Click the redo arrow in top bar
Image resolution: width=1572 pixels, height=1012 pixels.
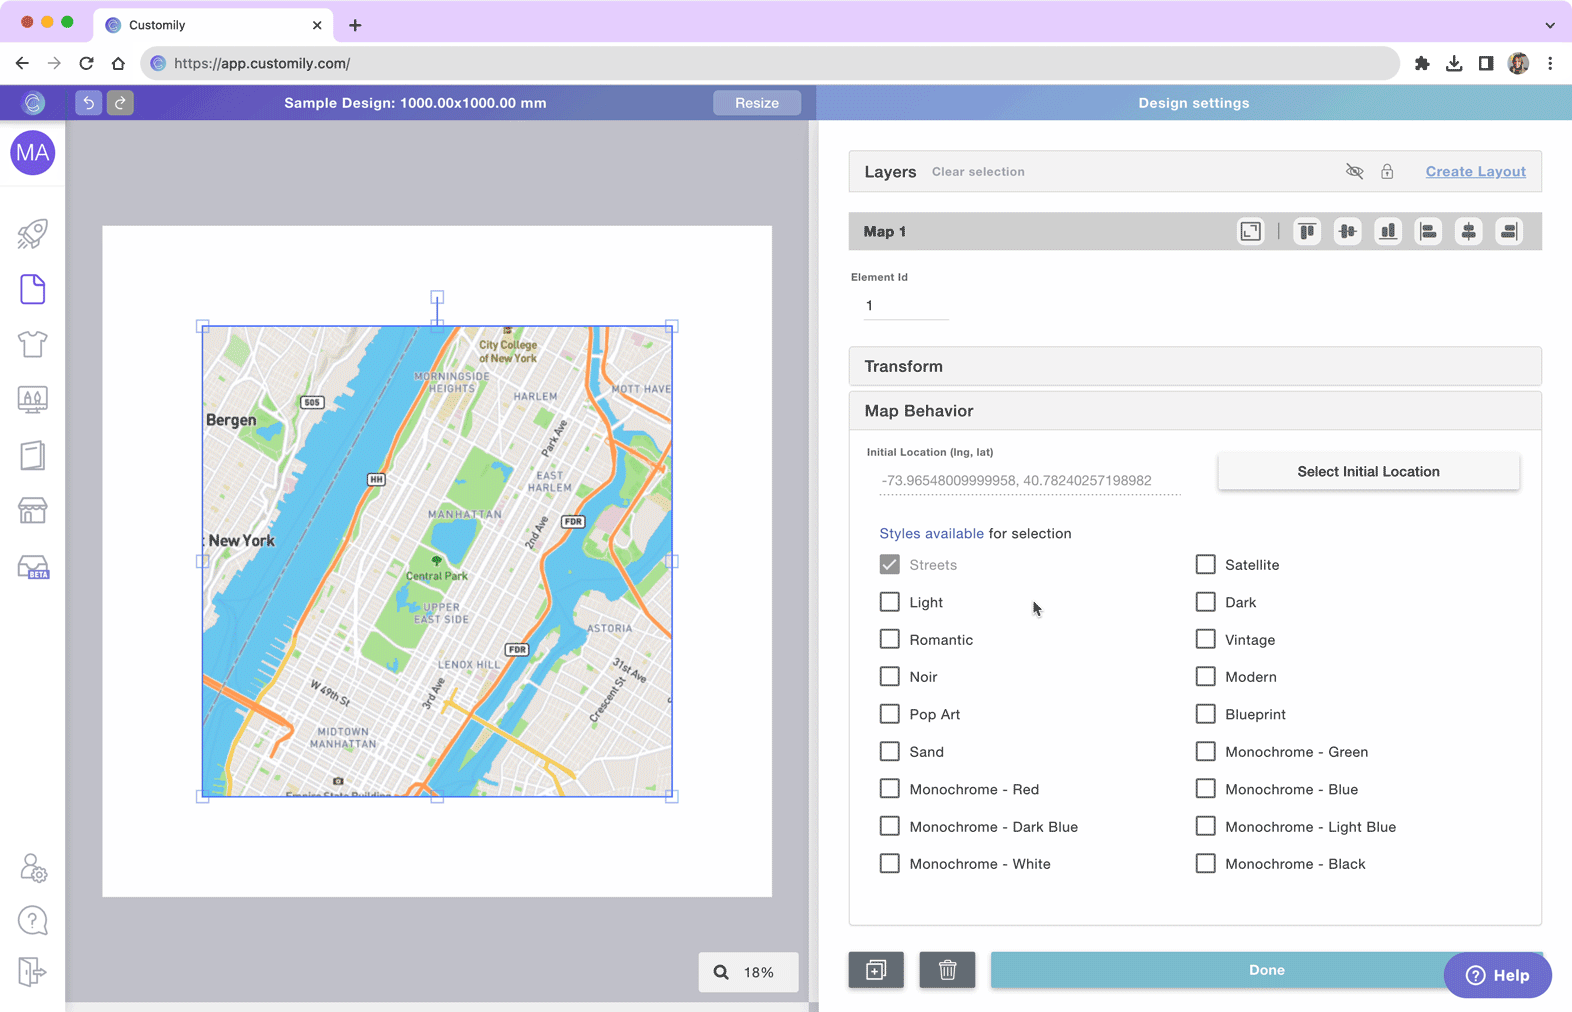pos(120,103)
